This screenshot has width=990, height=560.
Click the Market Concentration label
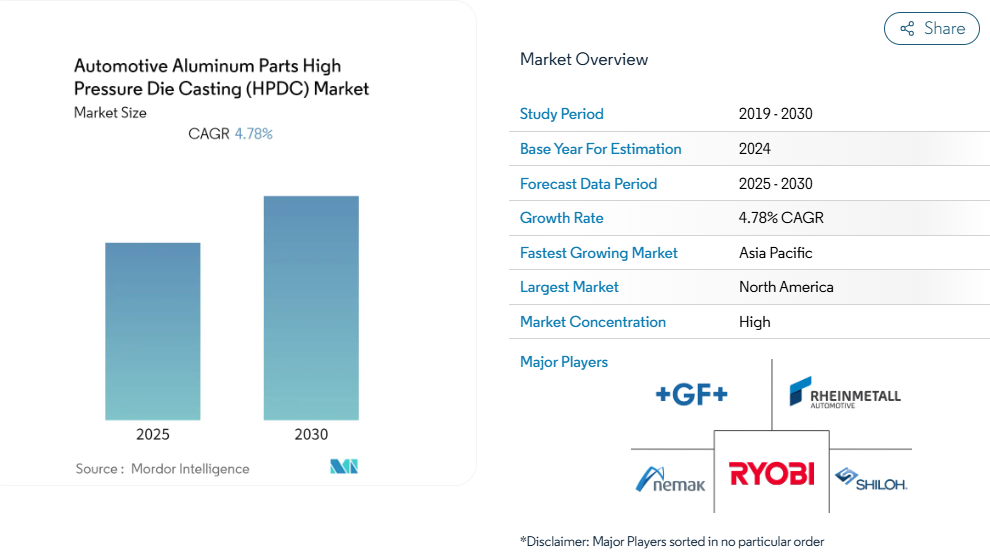(592, 322)
